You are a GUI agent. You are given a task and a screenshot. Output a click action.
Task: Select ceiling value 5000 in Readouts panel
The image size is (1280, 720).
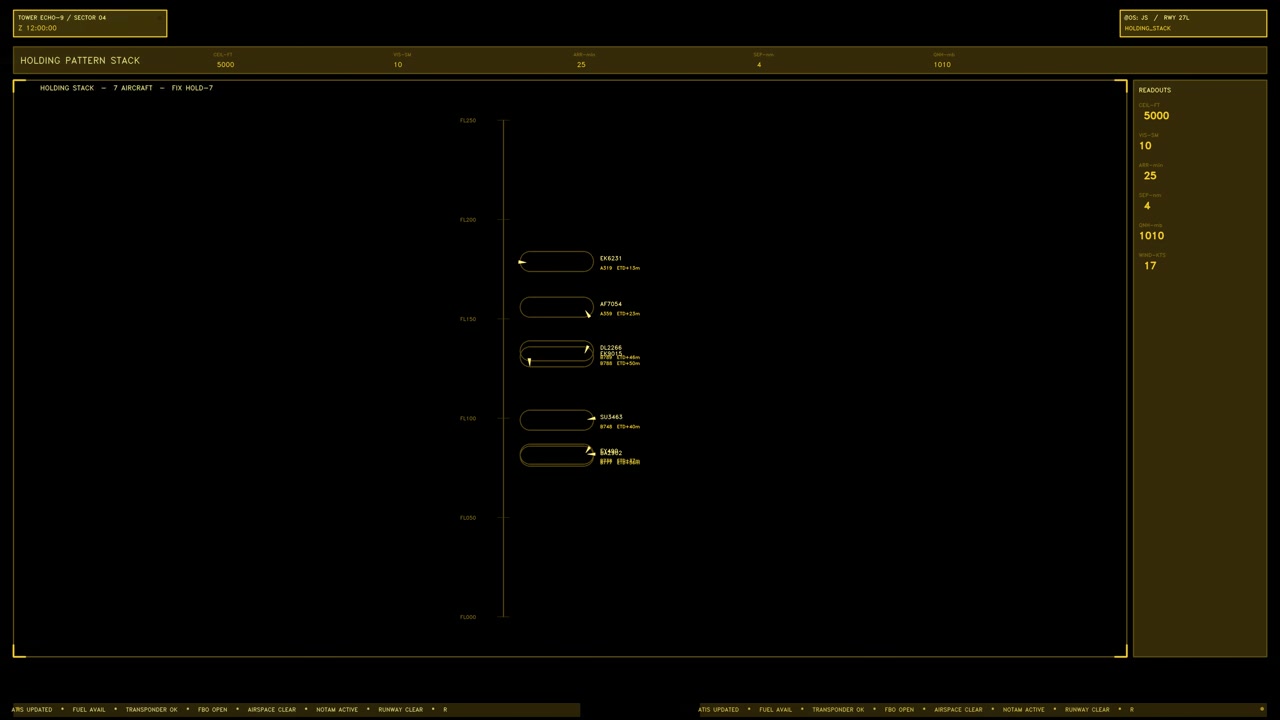1156,116
